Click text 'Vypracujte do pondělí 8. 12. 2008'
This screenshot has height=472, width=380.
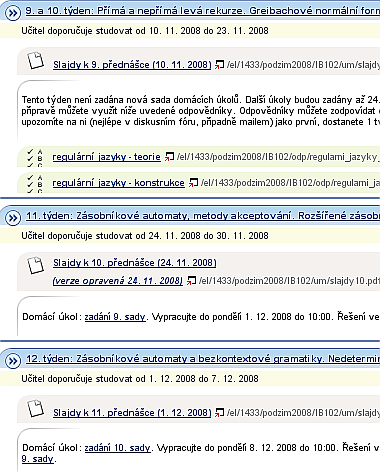point(232,448)
